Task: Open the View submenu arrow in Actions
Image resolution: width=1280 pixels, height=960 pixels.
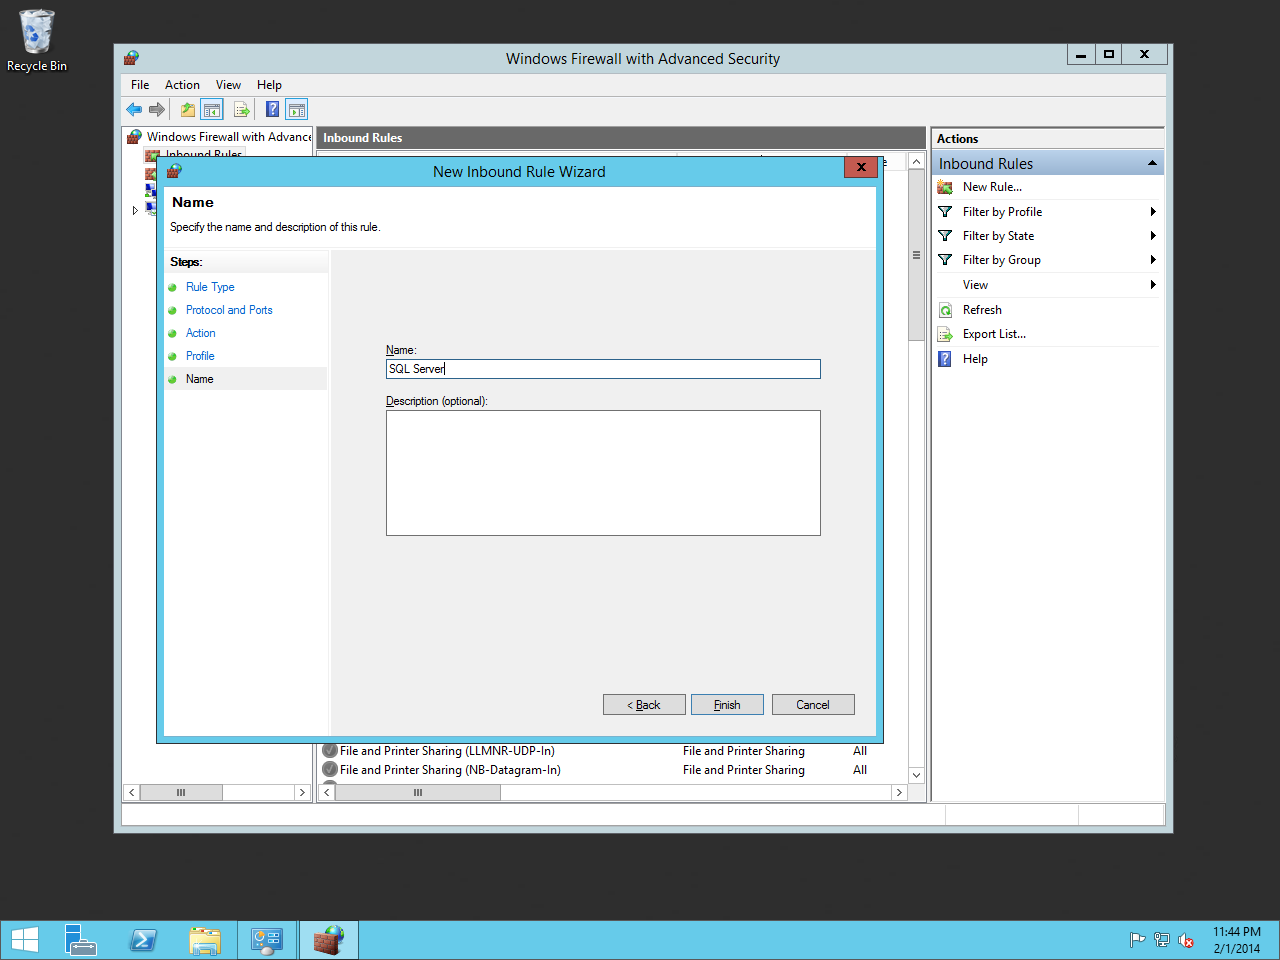Action: pyautogui.click(x=1153, y=285)
